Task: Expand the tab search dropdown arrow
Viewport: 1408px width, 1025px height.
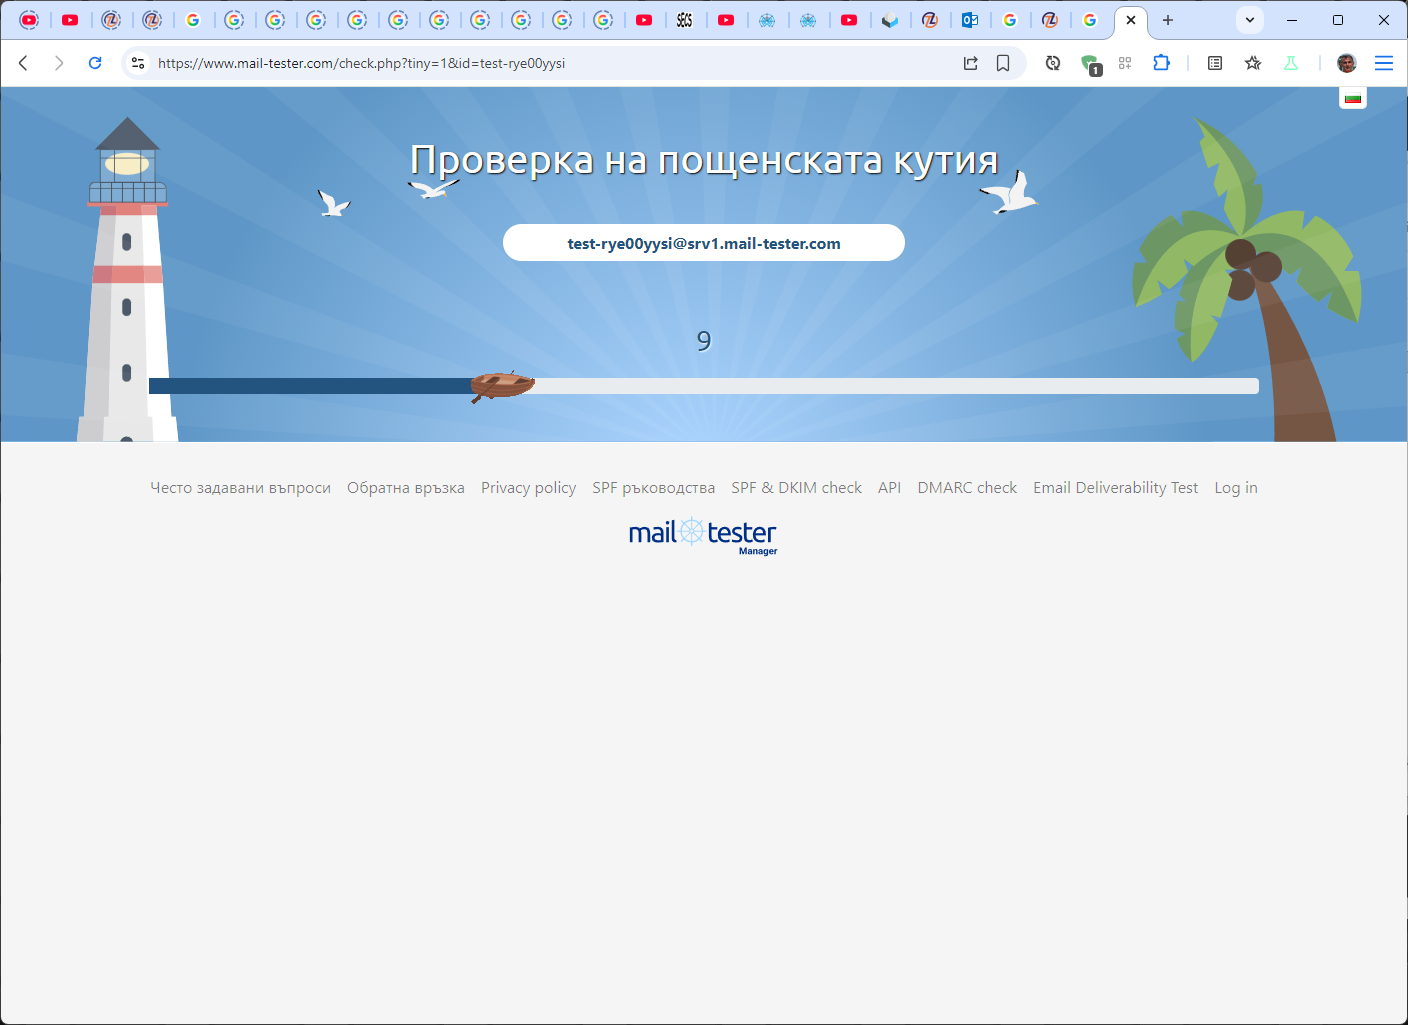Action: (x=1250, y=20)
